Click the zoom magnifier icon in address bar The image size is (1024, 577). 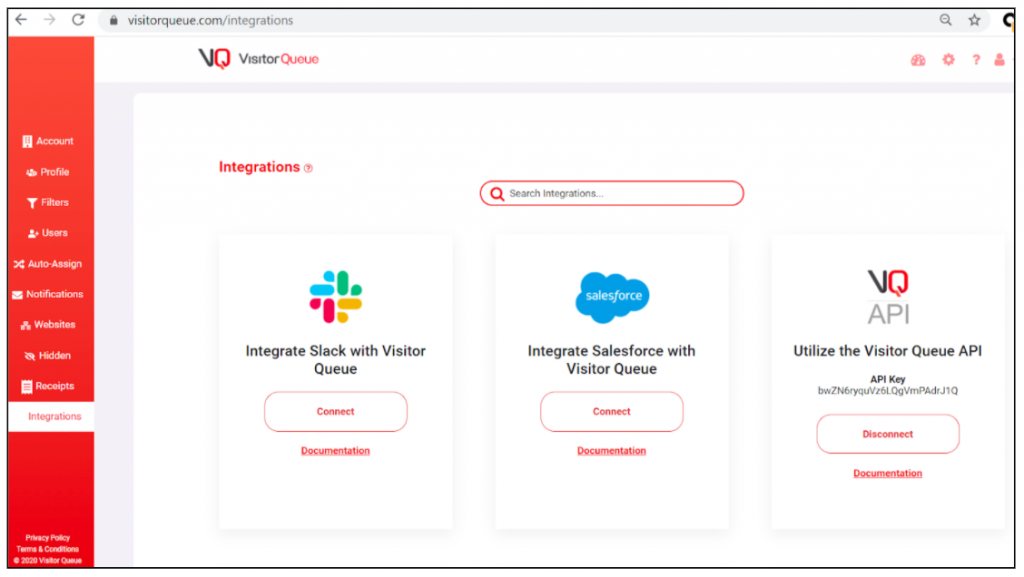coord(945,20)
